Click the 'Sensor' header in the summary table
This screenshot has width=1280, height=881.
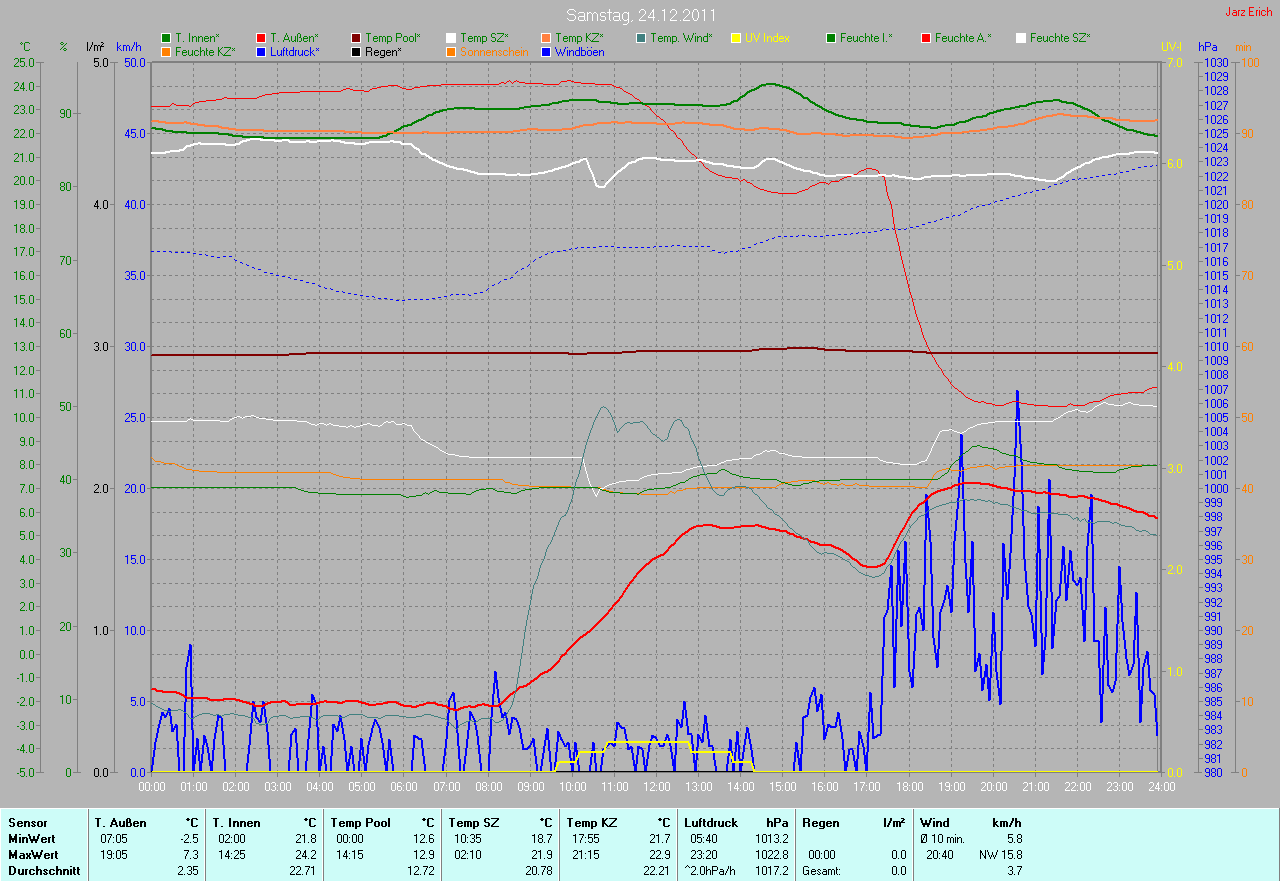coord(26,823)
